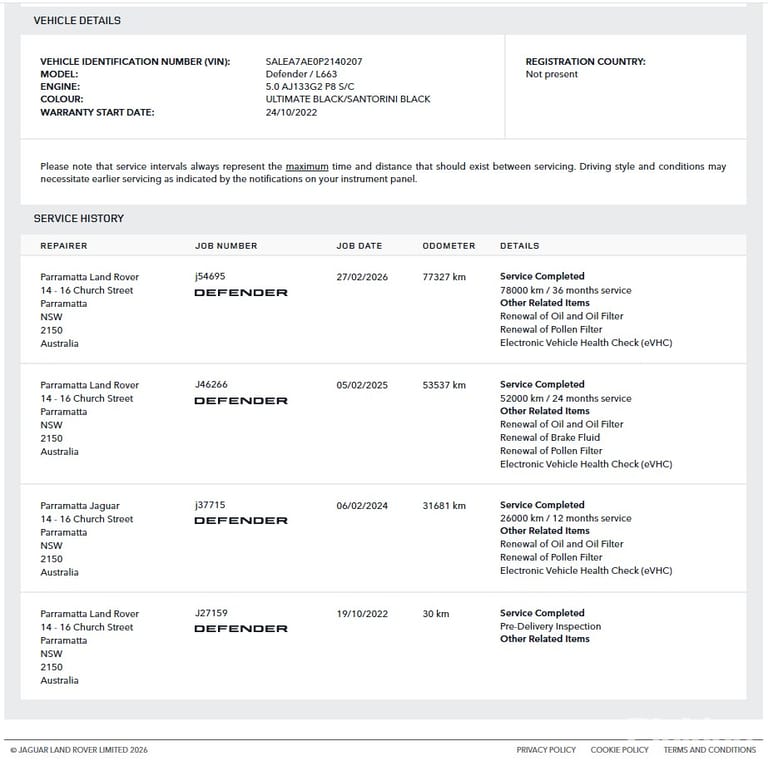Click the VEHICLE DETAILS section heading

(x=77, y=21)
